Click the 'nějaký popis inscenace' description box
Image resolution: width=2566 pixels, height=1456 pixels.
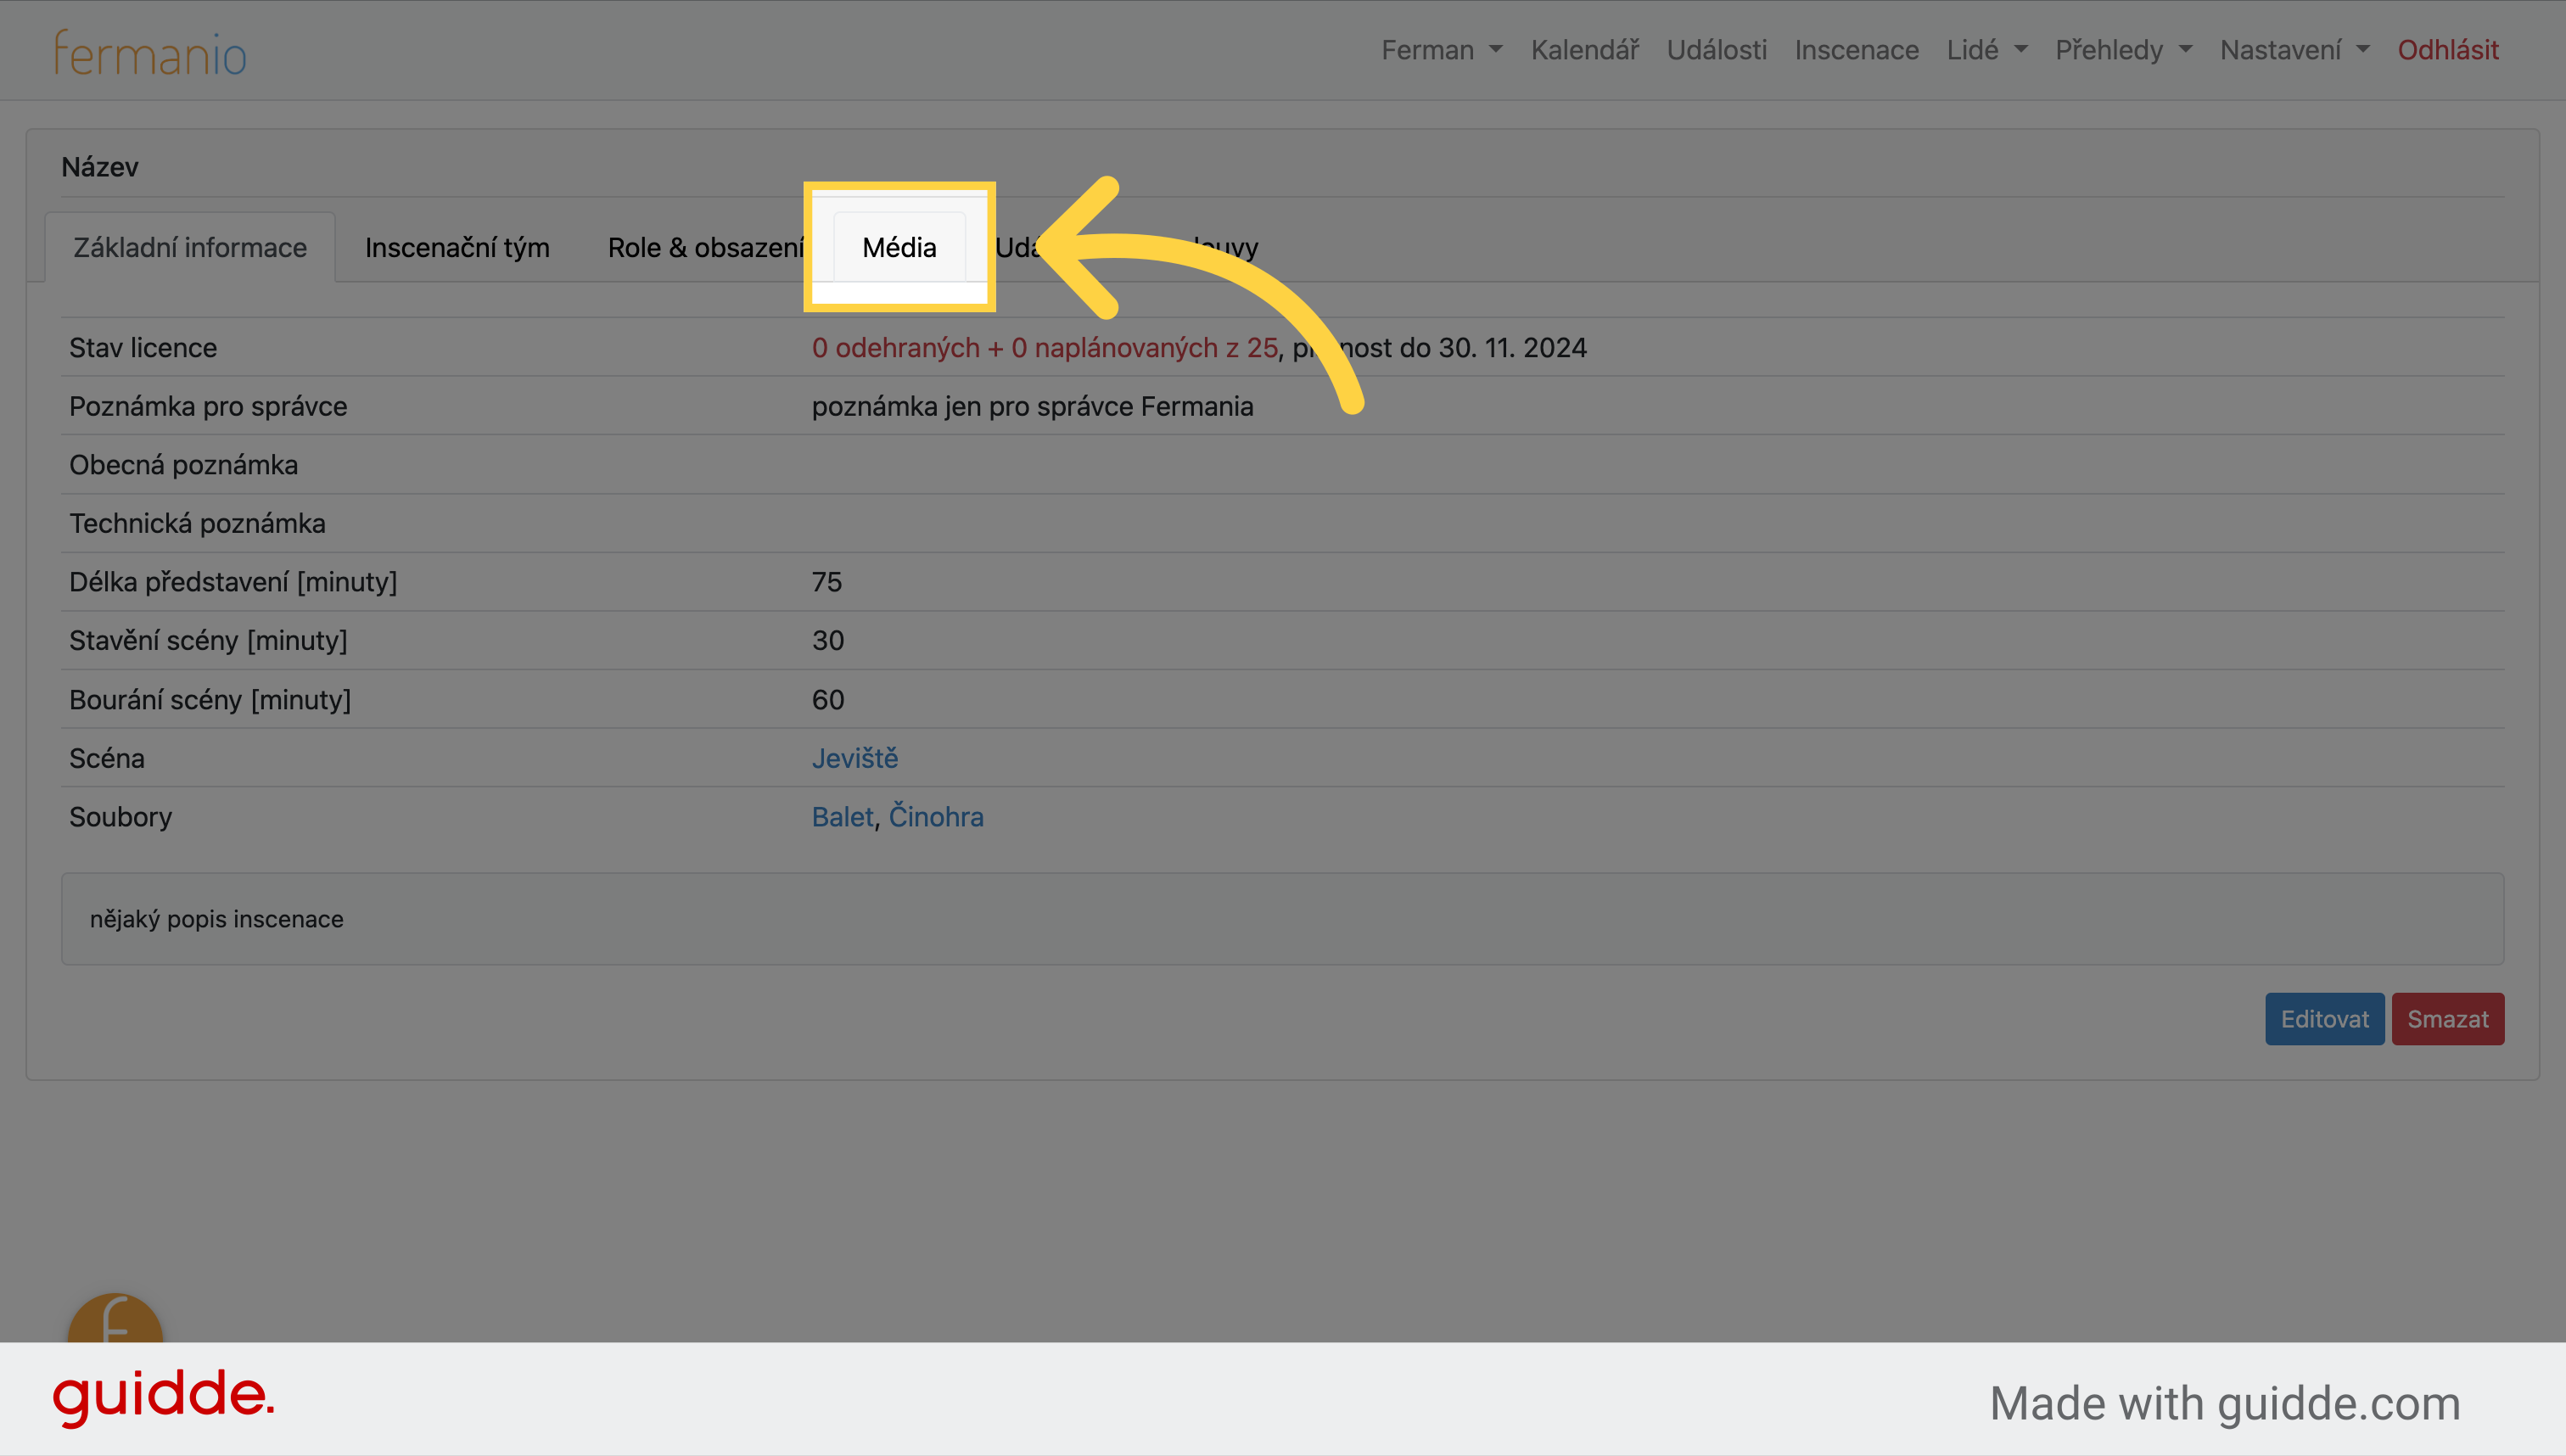click(1282, 919)
